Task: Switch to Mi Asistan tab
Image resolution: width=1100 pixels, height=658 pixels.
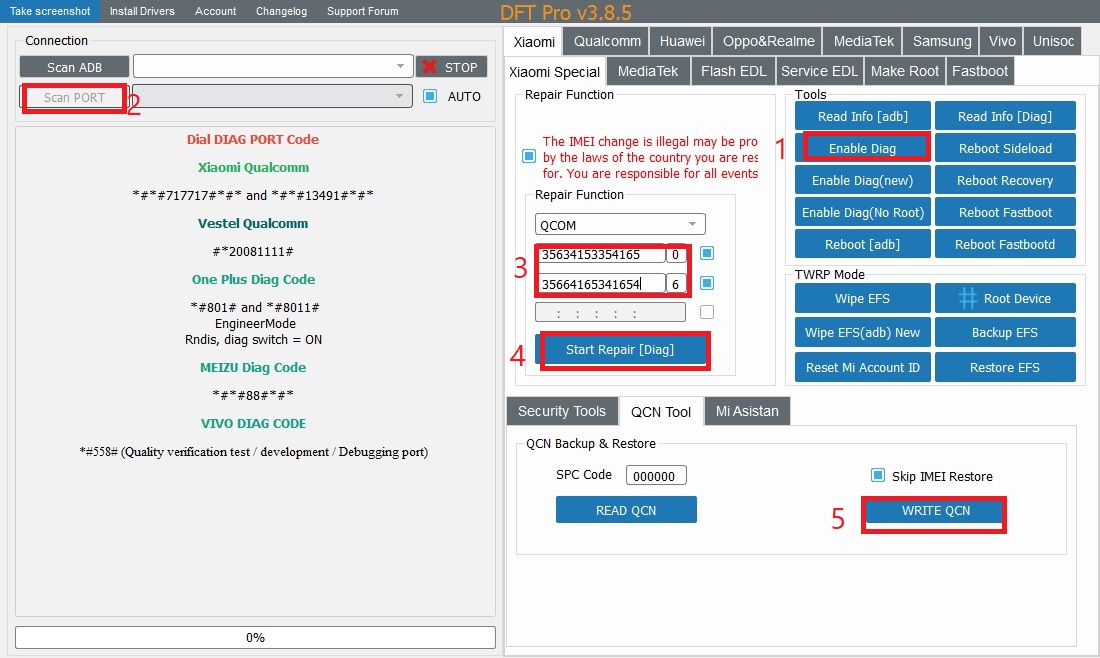Action: click(747, 411)
